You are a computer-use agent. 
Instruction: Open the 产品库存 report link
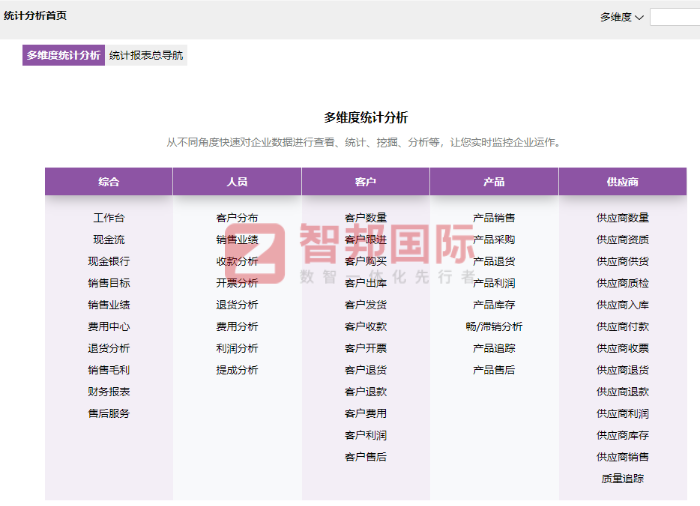click(494, 305)
